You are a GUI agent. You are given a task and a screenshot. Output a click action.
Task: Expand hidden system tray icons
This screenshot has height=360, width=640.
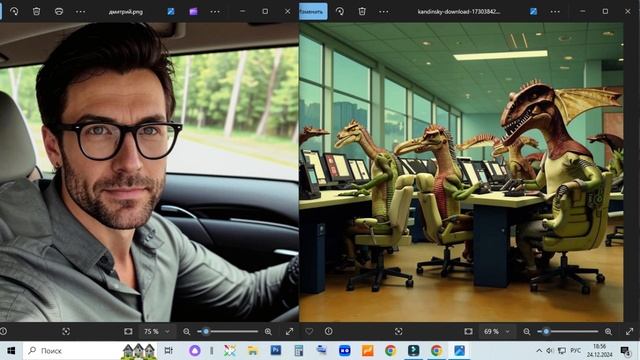(x=539, y=351)
